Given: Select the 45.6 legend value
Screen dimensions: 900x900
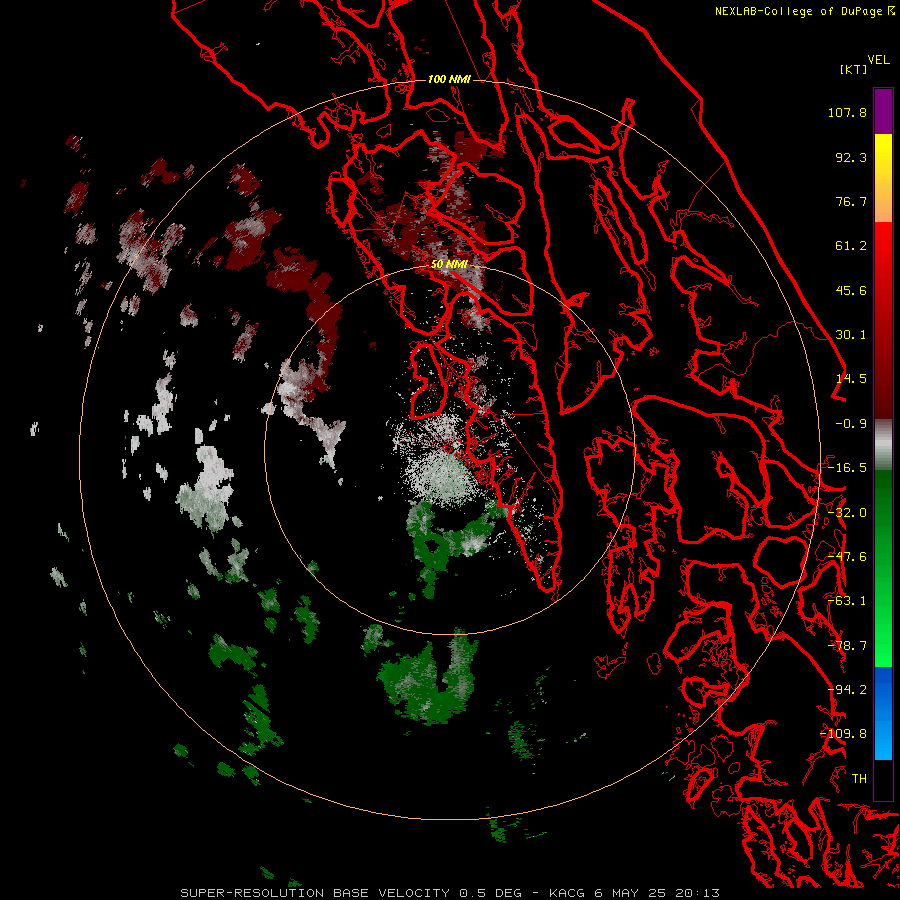Looking at the screenshot, I should click(x=851, y=290).
